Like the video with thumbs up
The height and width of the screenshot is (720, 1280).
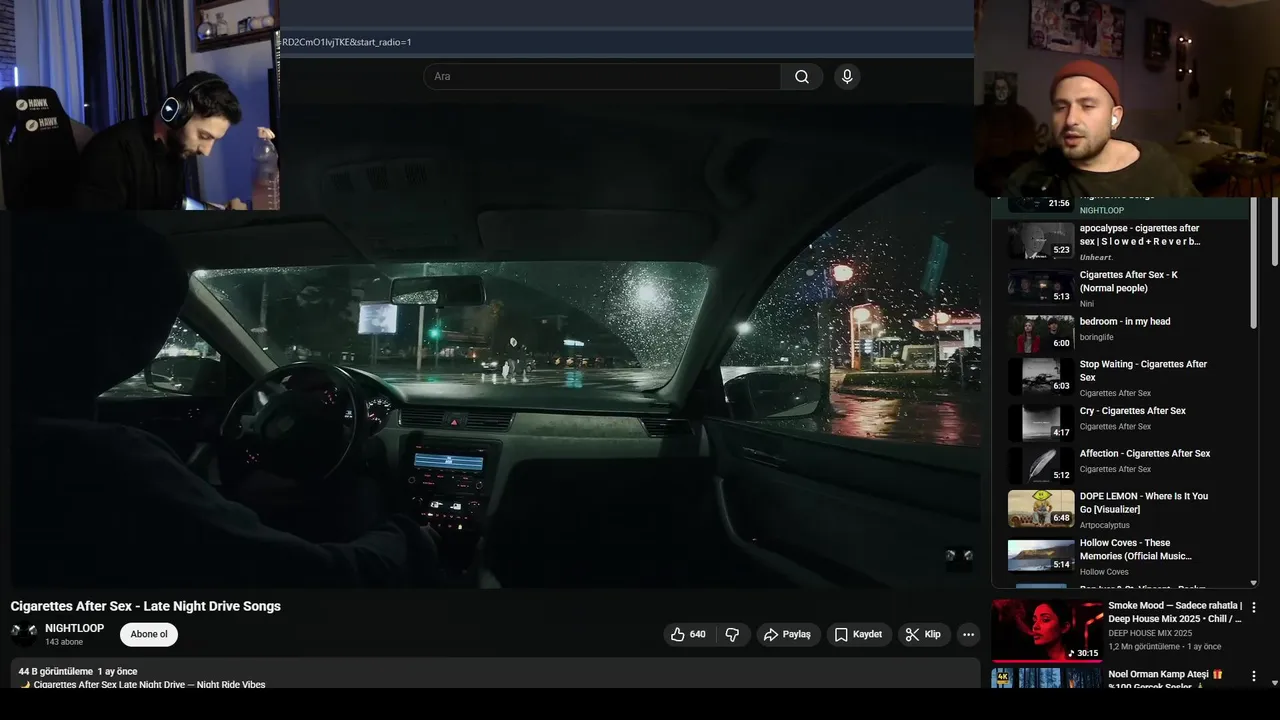click(x=688, y=634)
